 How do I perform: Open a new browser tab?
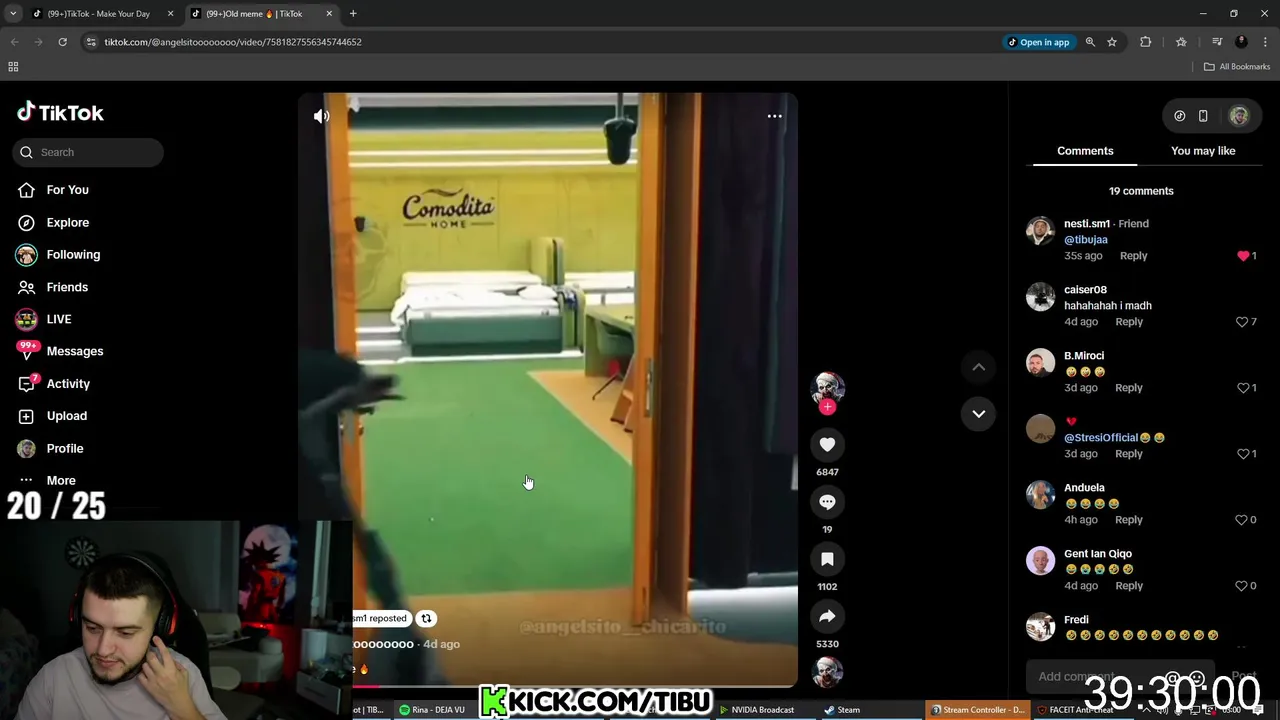tap(353, 14)
